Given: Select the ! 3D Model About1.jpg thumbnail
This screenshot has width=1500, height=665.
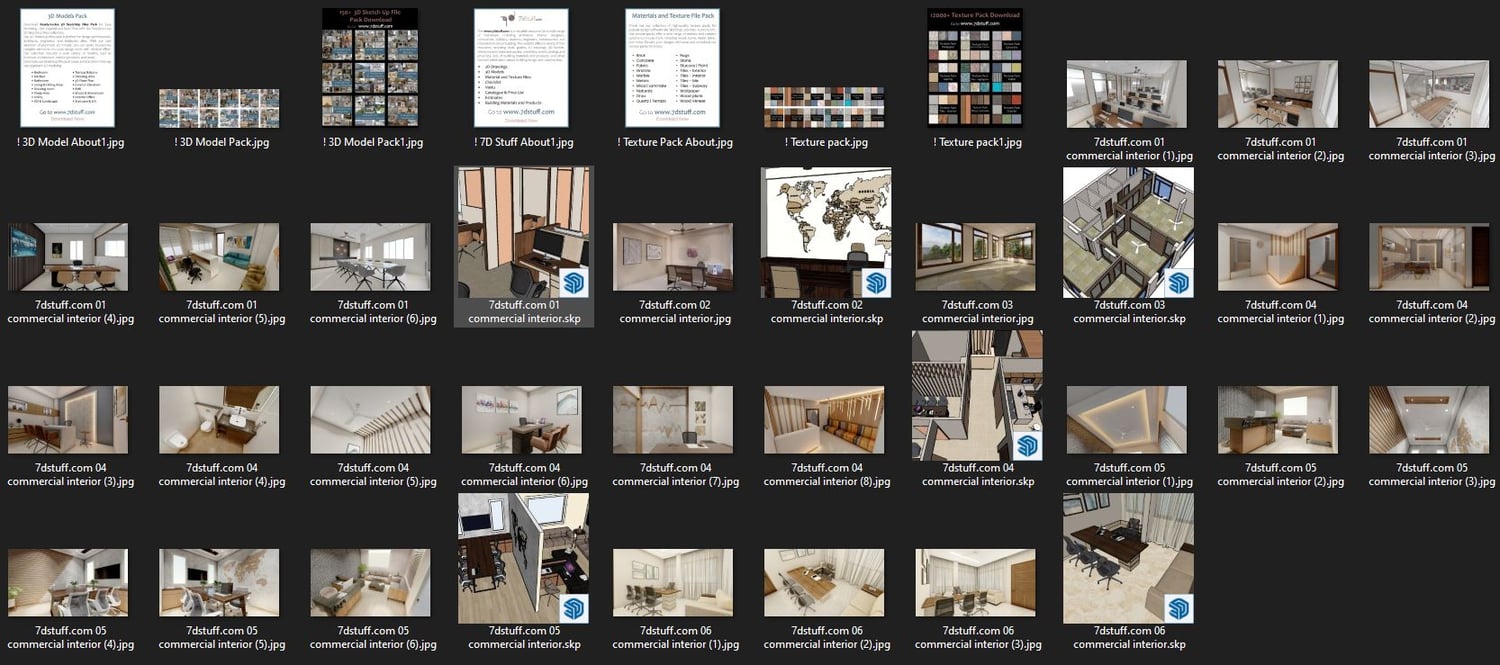Looking at the screenshot, I should coord(67,68).
